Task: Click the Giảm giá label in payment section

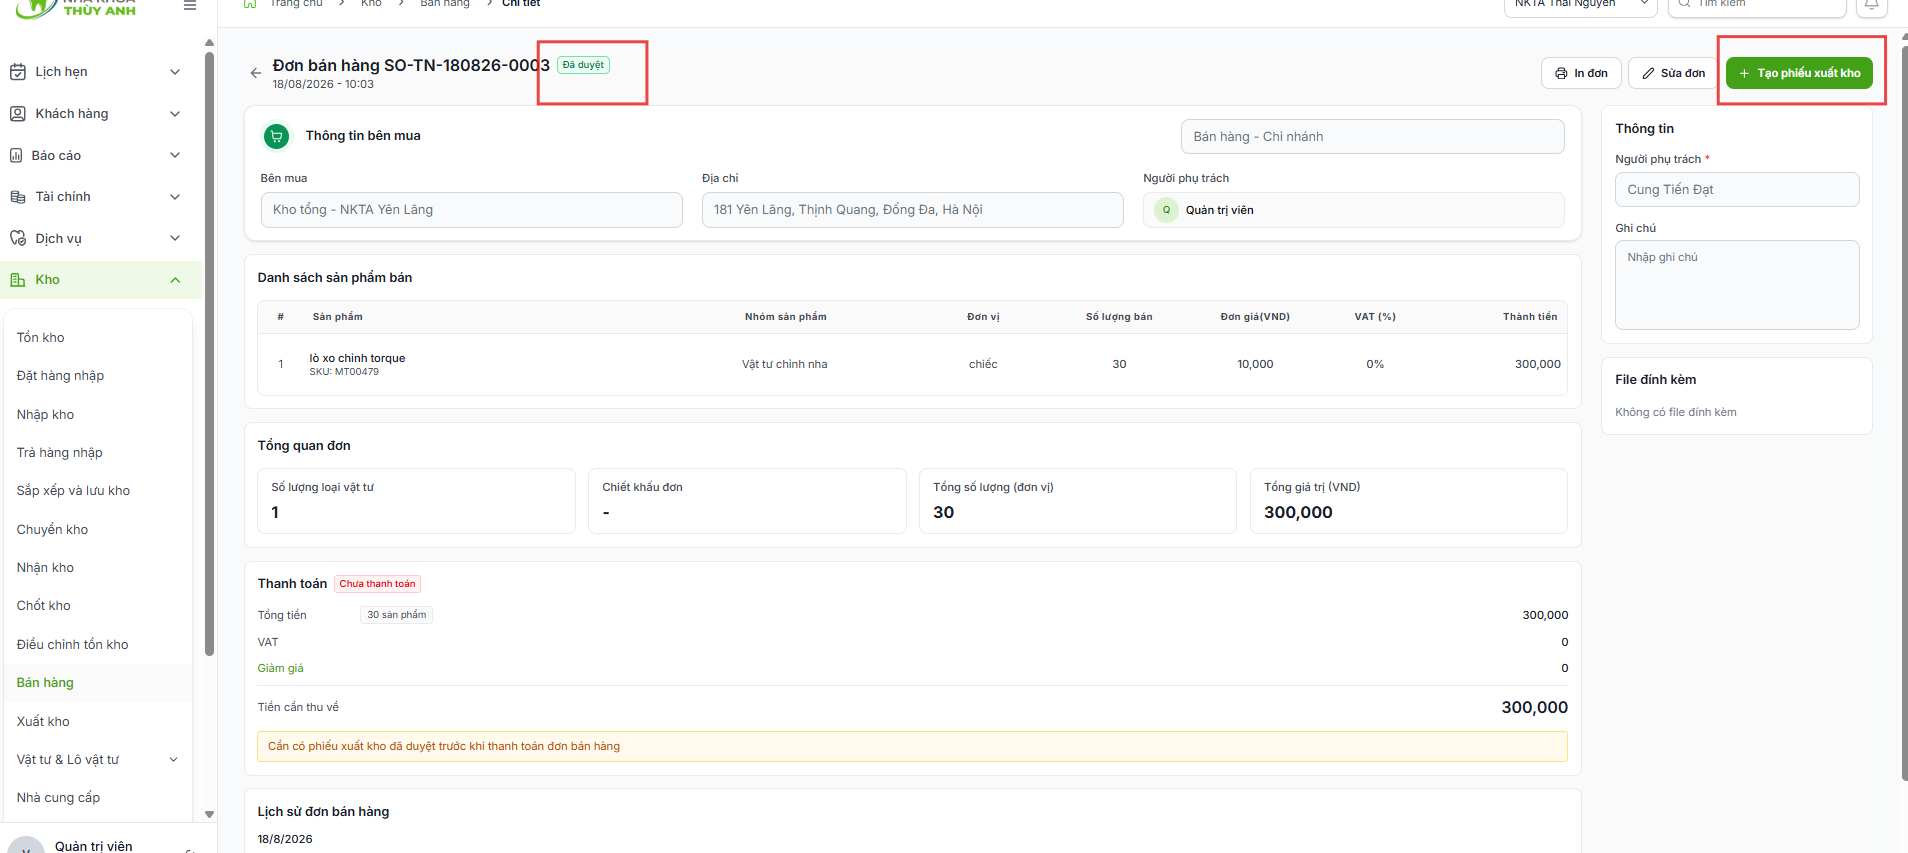Action: click(x=281, y=668)
